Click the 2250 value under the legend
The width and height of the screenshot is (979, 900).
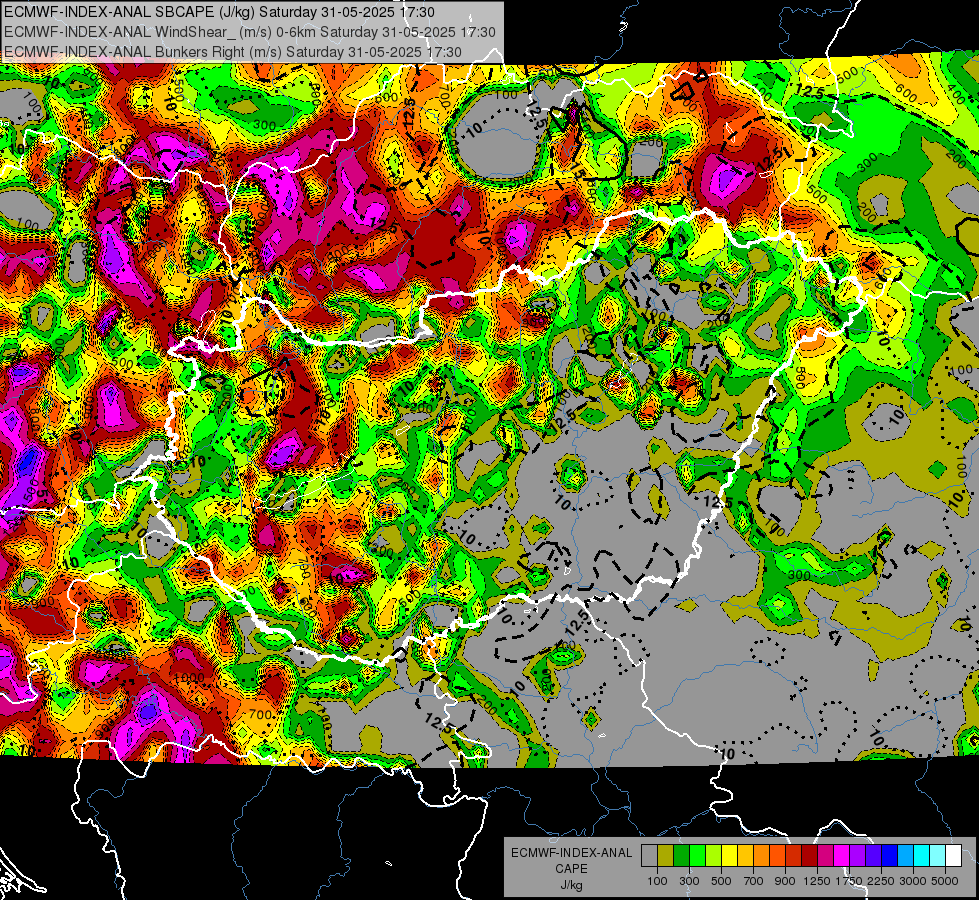coord(881,881)
